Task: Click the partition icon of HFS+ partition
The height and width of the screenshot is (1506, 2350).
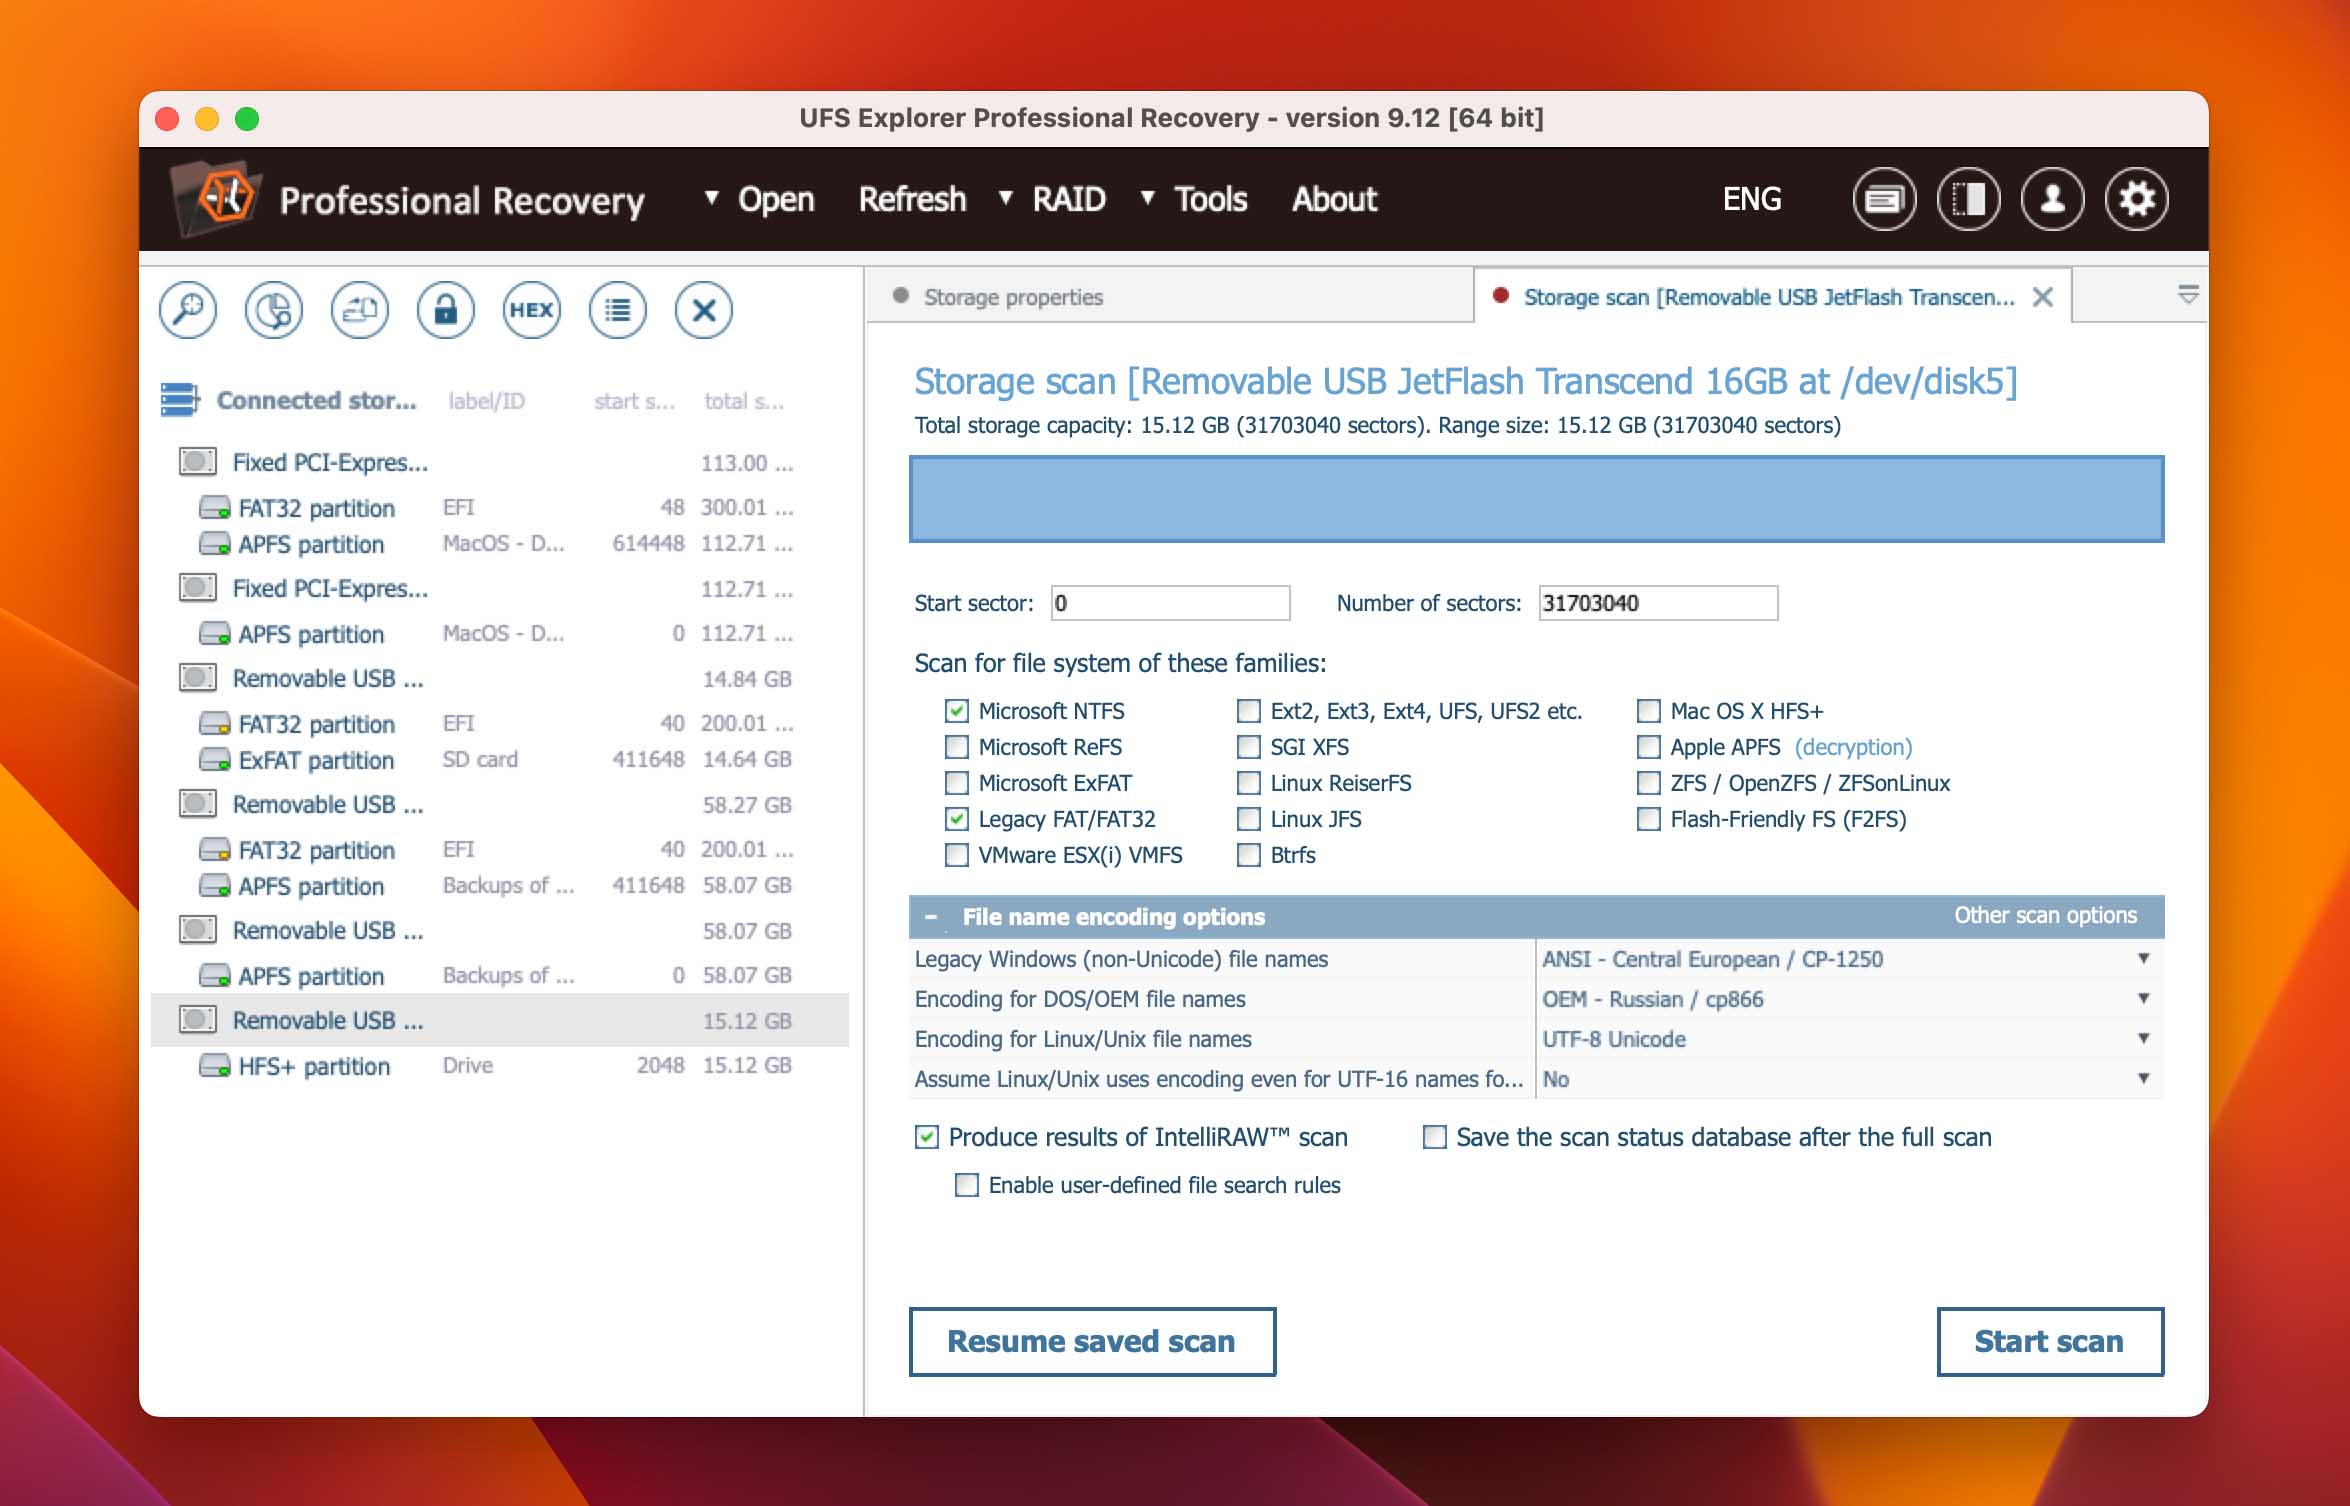Action: pos(215,1066)
